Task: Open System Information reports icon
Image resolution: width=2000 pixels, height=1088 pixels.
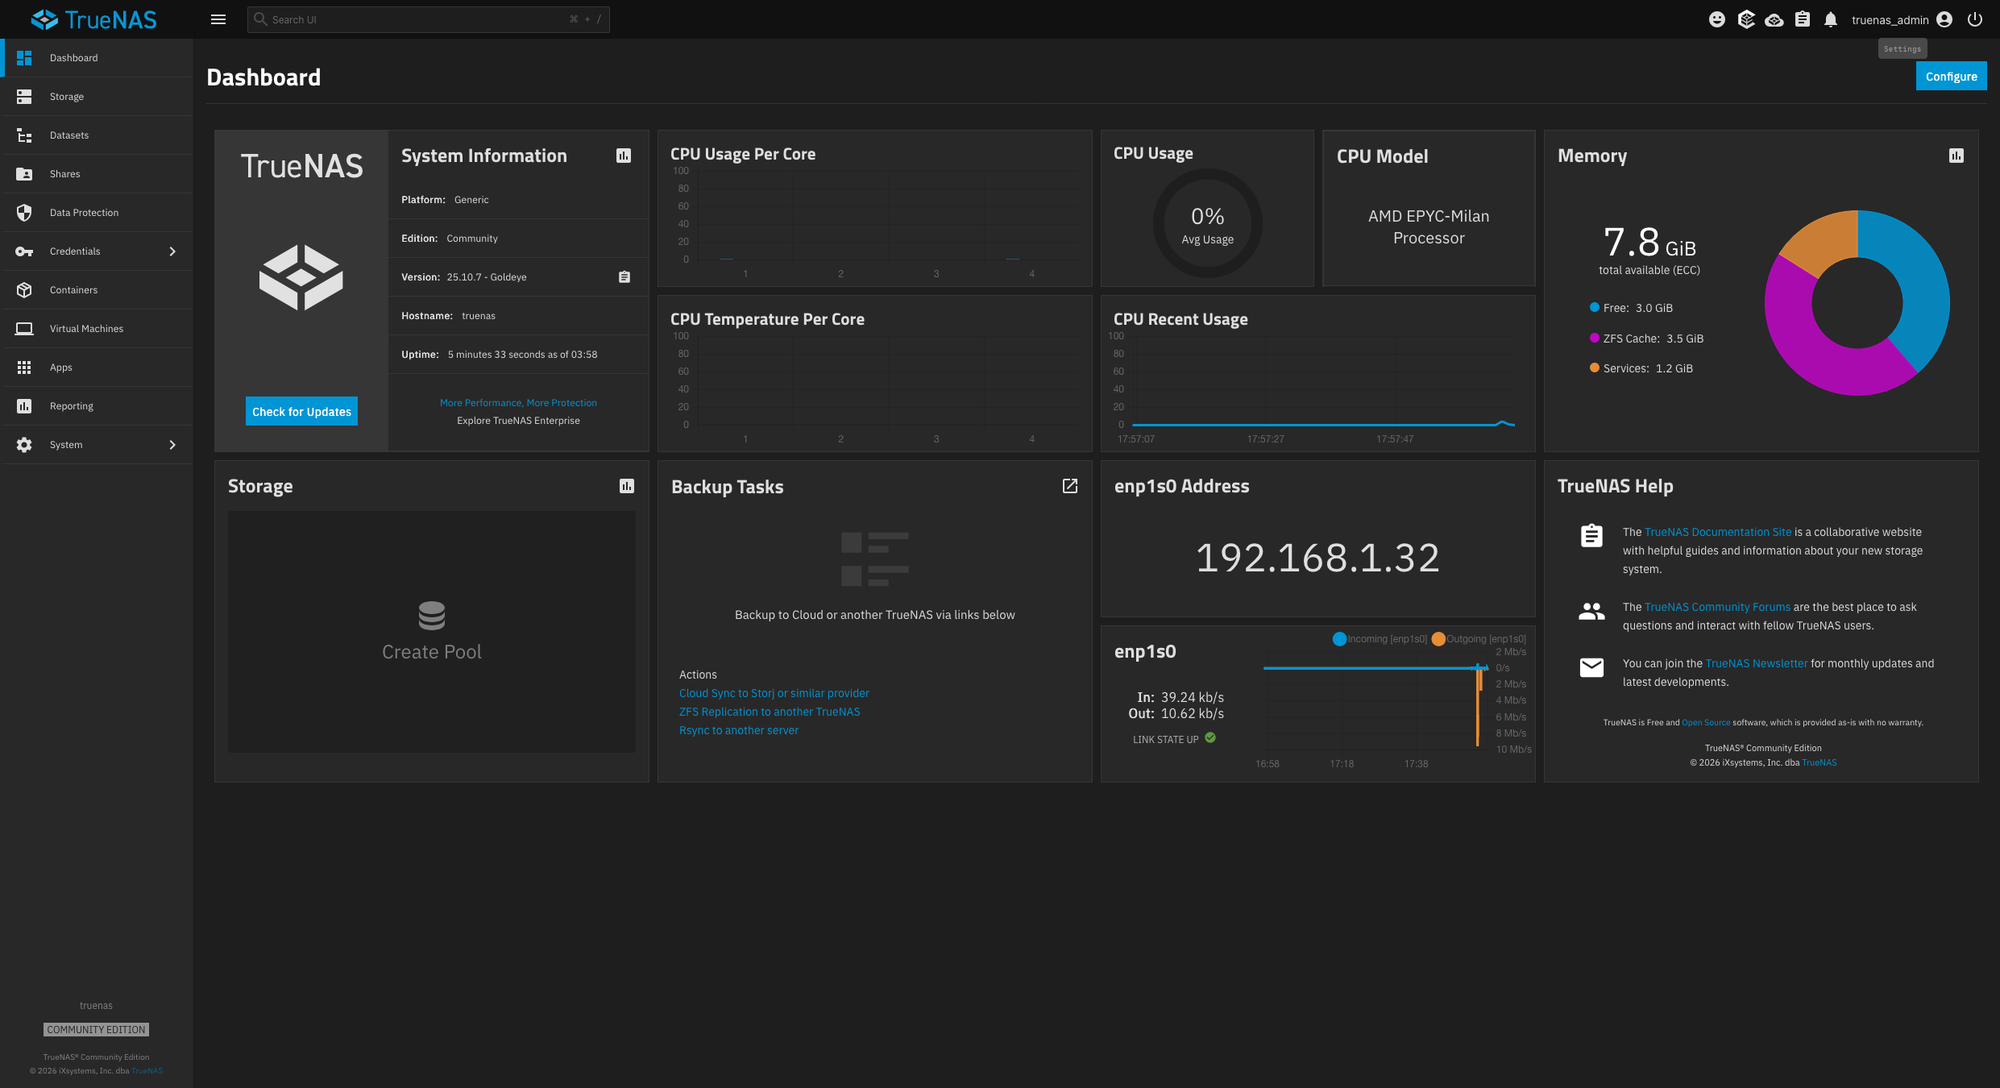Action: coord(624,155)
